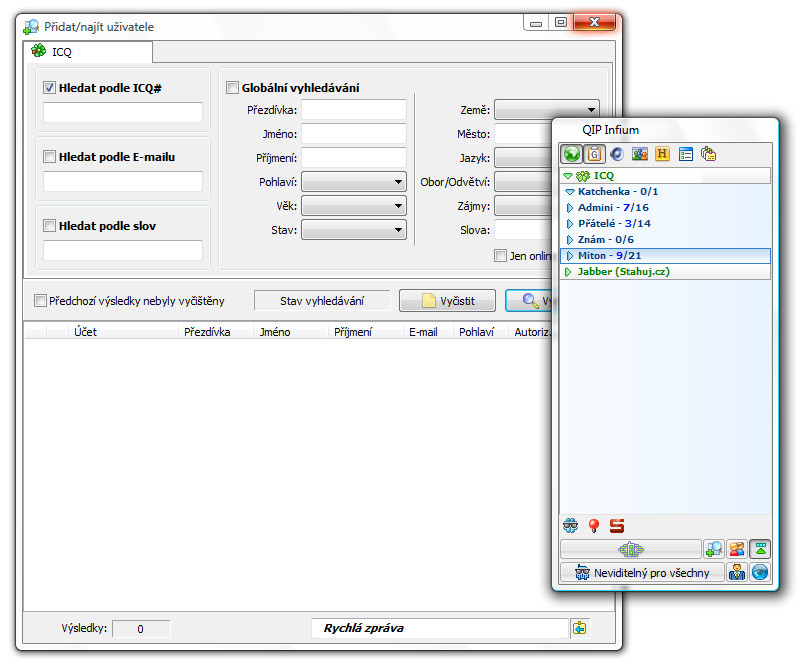Click the man in suit privacy icon
798x671 pixels.
click(737, 573)
